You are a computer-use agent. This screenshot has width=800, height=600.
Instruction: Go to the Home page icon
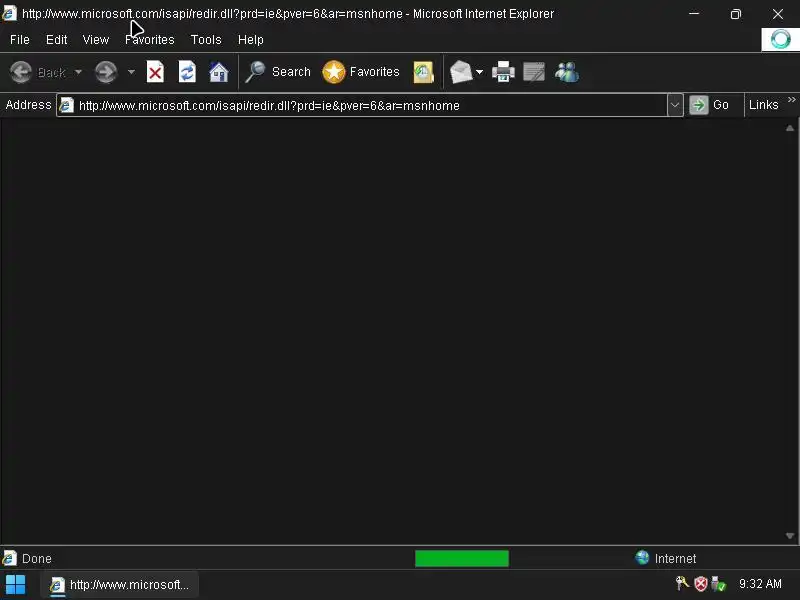tap(218, 72)
